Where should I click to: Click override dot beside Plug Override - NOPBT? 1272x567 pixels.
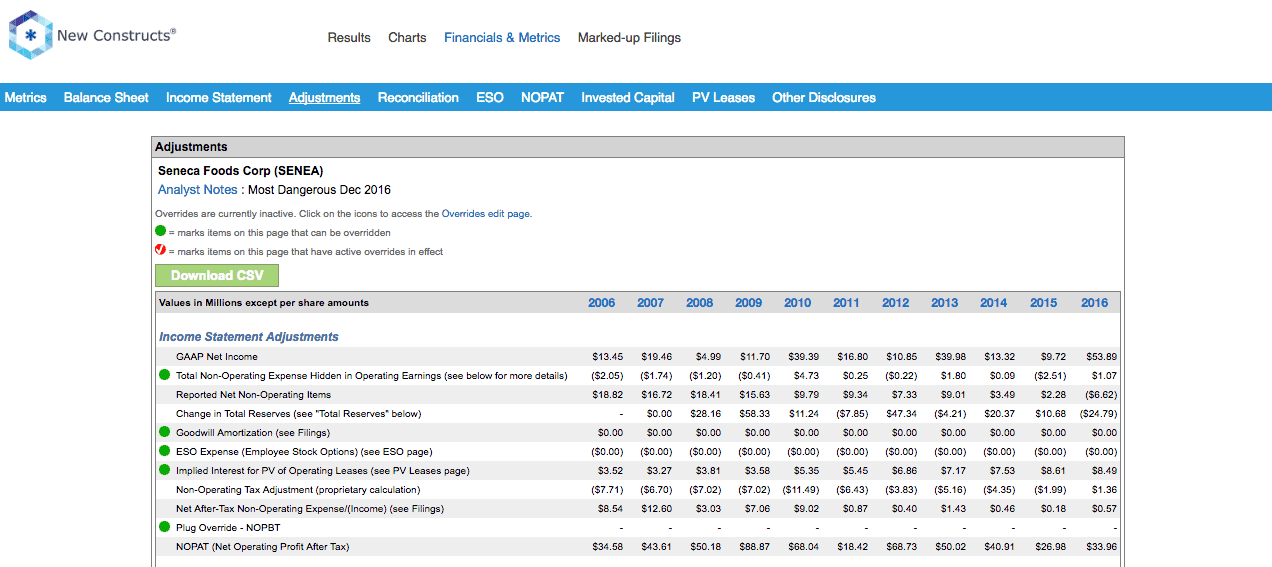[164, 527]
